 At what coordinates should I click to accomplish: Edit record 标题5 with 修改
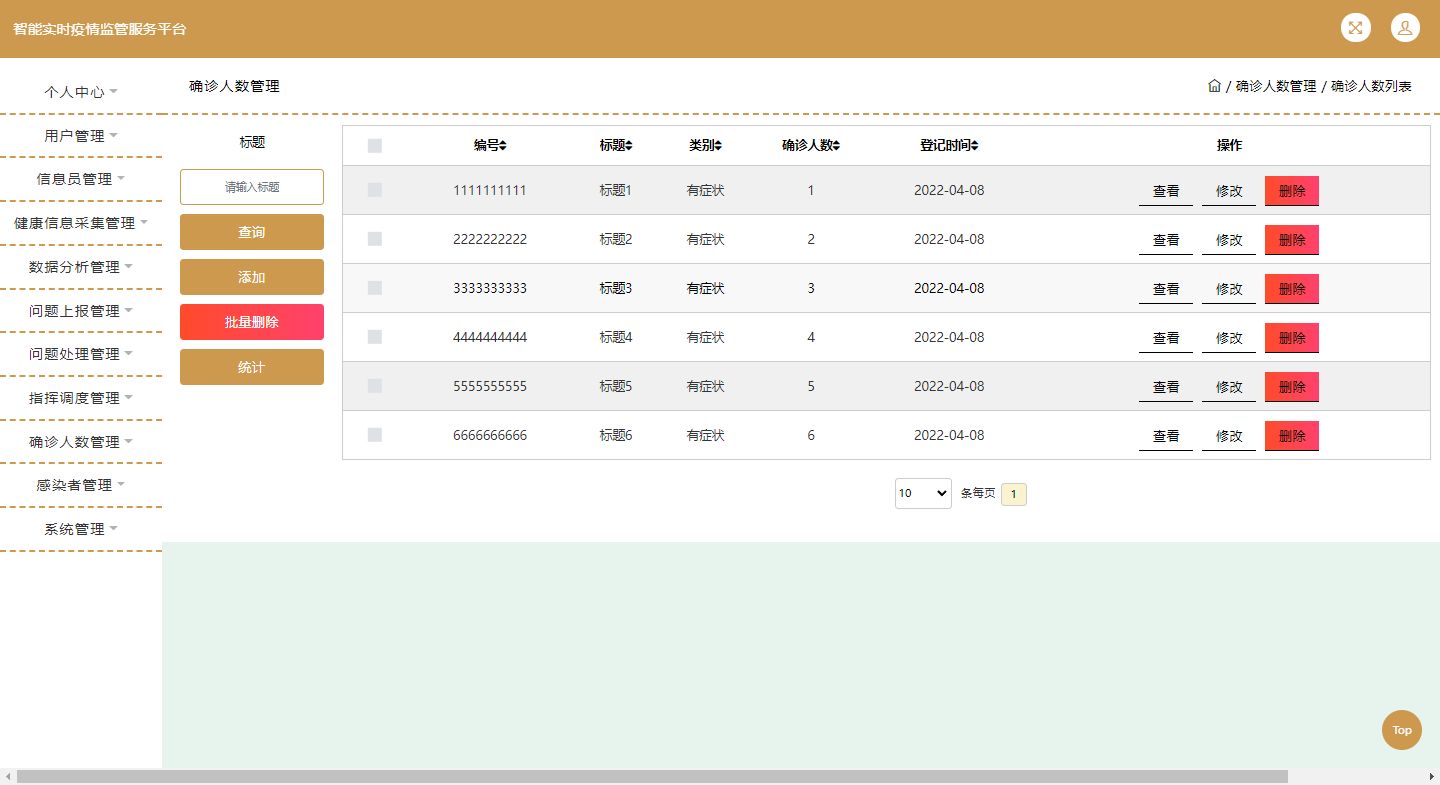pos(1229,387)
